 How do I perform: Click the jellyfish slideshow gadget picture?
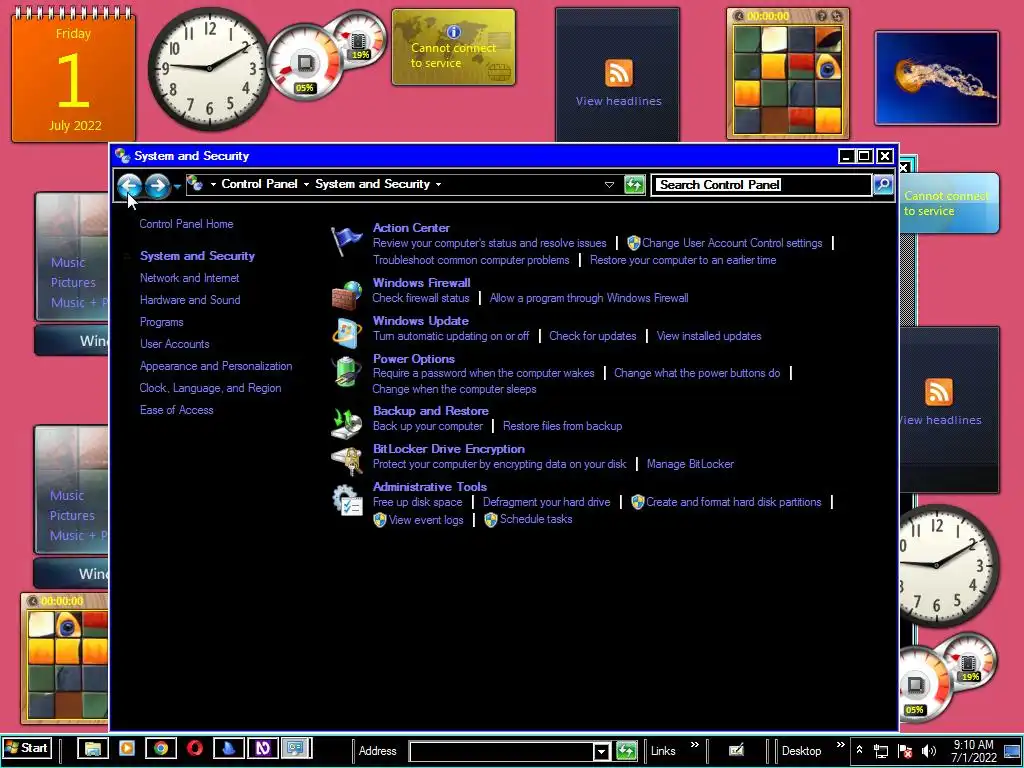coord(936,78)
